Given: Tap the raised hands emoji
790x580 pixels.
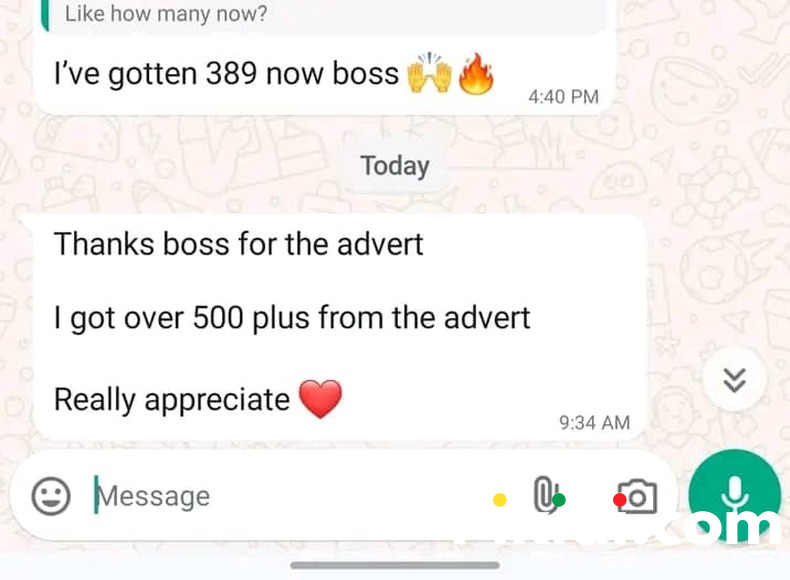Looking at the screenshot, I should click(x=429, y=73).
